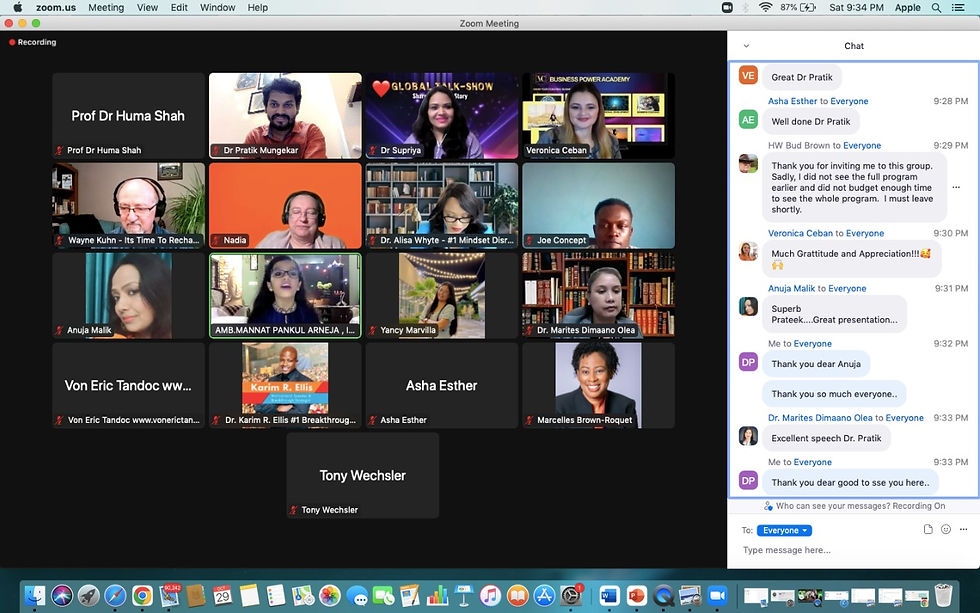Open the zoom.us menu
The height and width of the screenshot is (613, 980).
tap(56, 7)
